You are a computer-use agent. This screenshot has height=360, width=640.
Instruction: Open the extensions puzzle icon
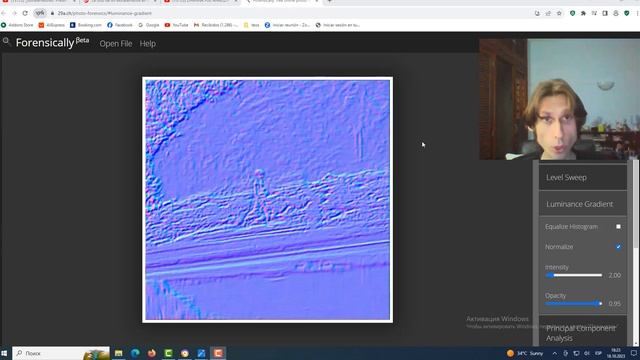[x=583, y=13]
